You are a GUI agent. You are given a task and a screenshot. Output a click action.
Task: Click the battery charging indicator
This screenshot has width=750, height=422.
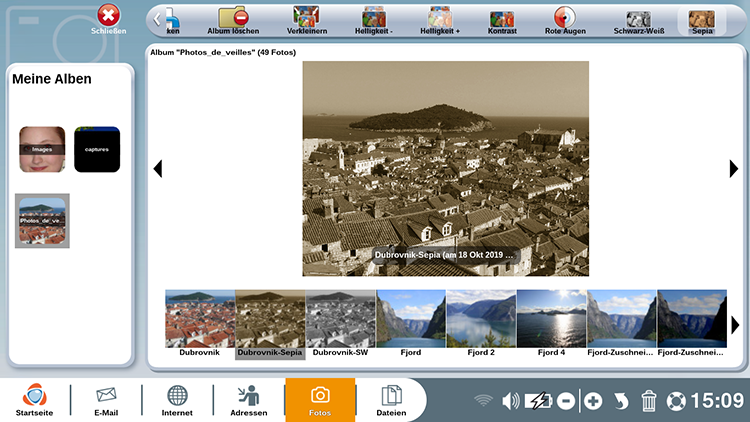(x=538, y=401)
